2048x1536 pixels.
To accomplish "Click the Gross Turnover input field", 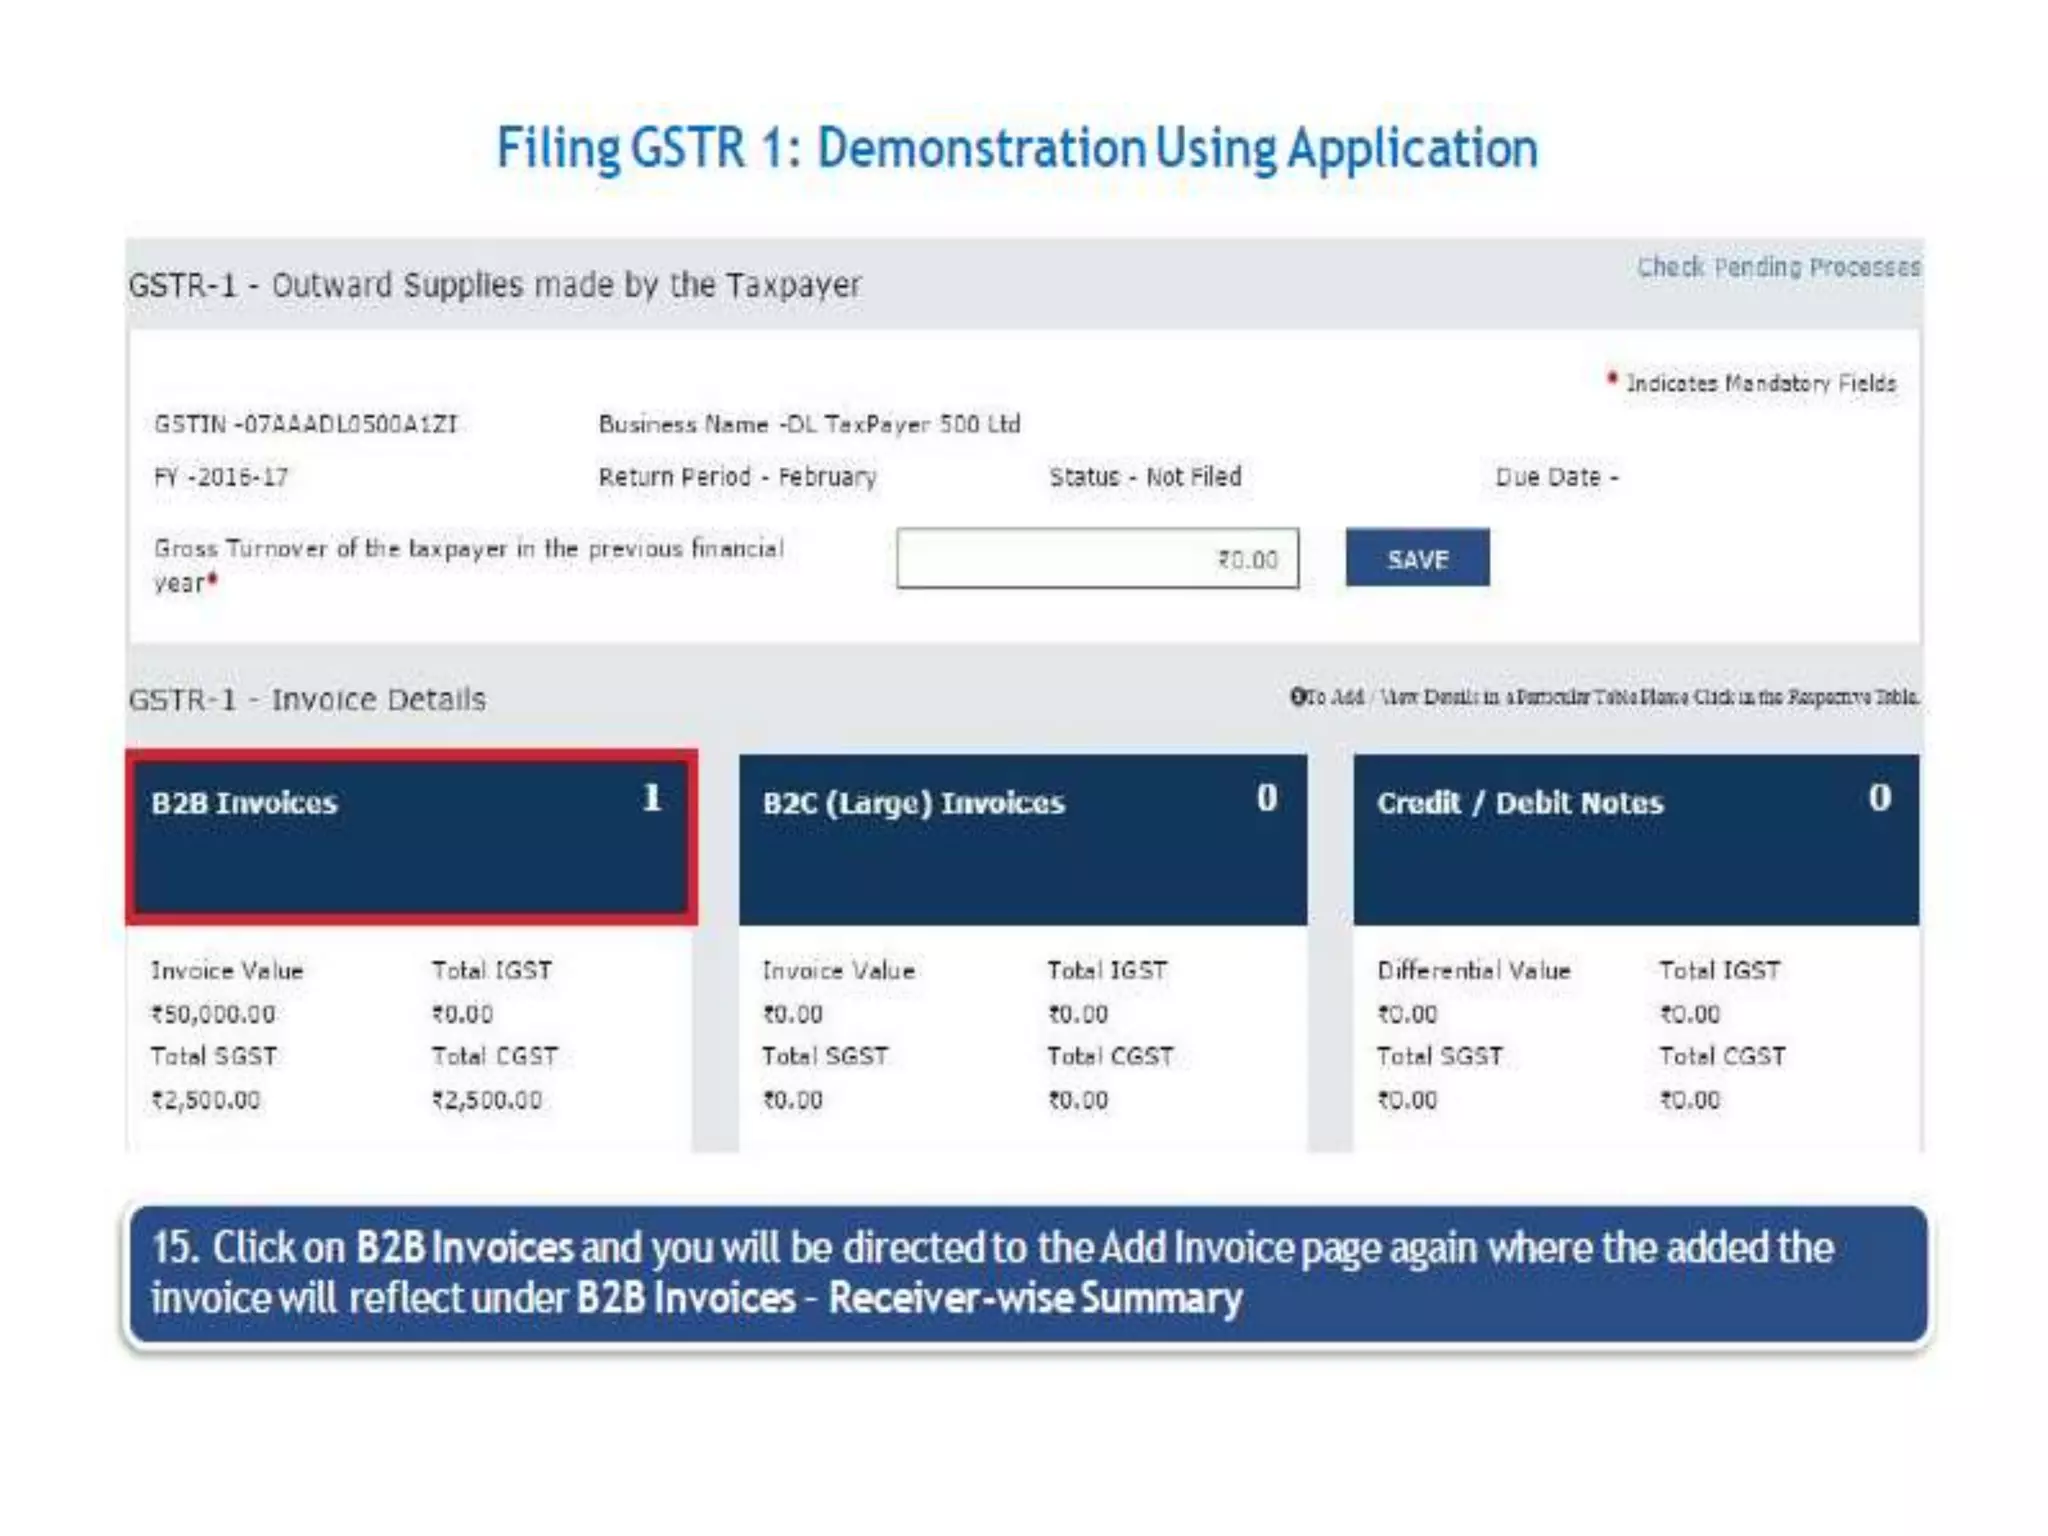I will (x=1097, y=558).
